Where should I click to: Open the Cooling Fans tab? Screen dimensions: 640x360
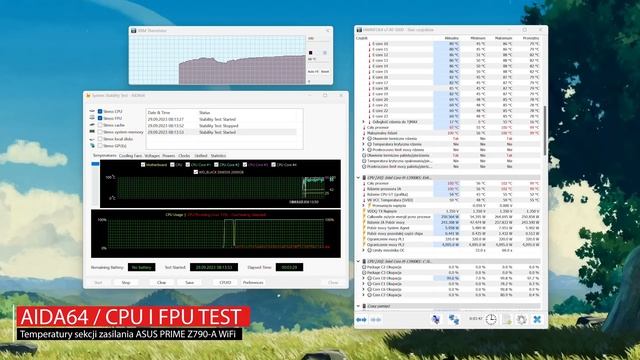130,156
